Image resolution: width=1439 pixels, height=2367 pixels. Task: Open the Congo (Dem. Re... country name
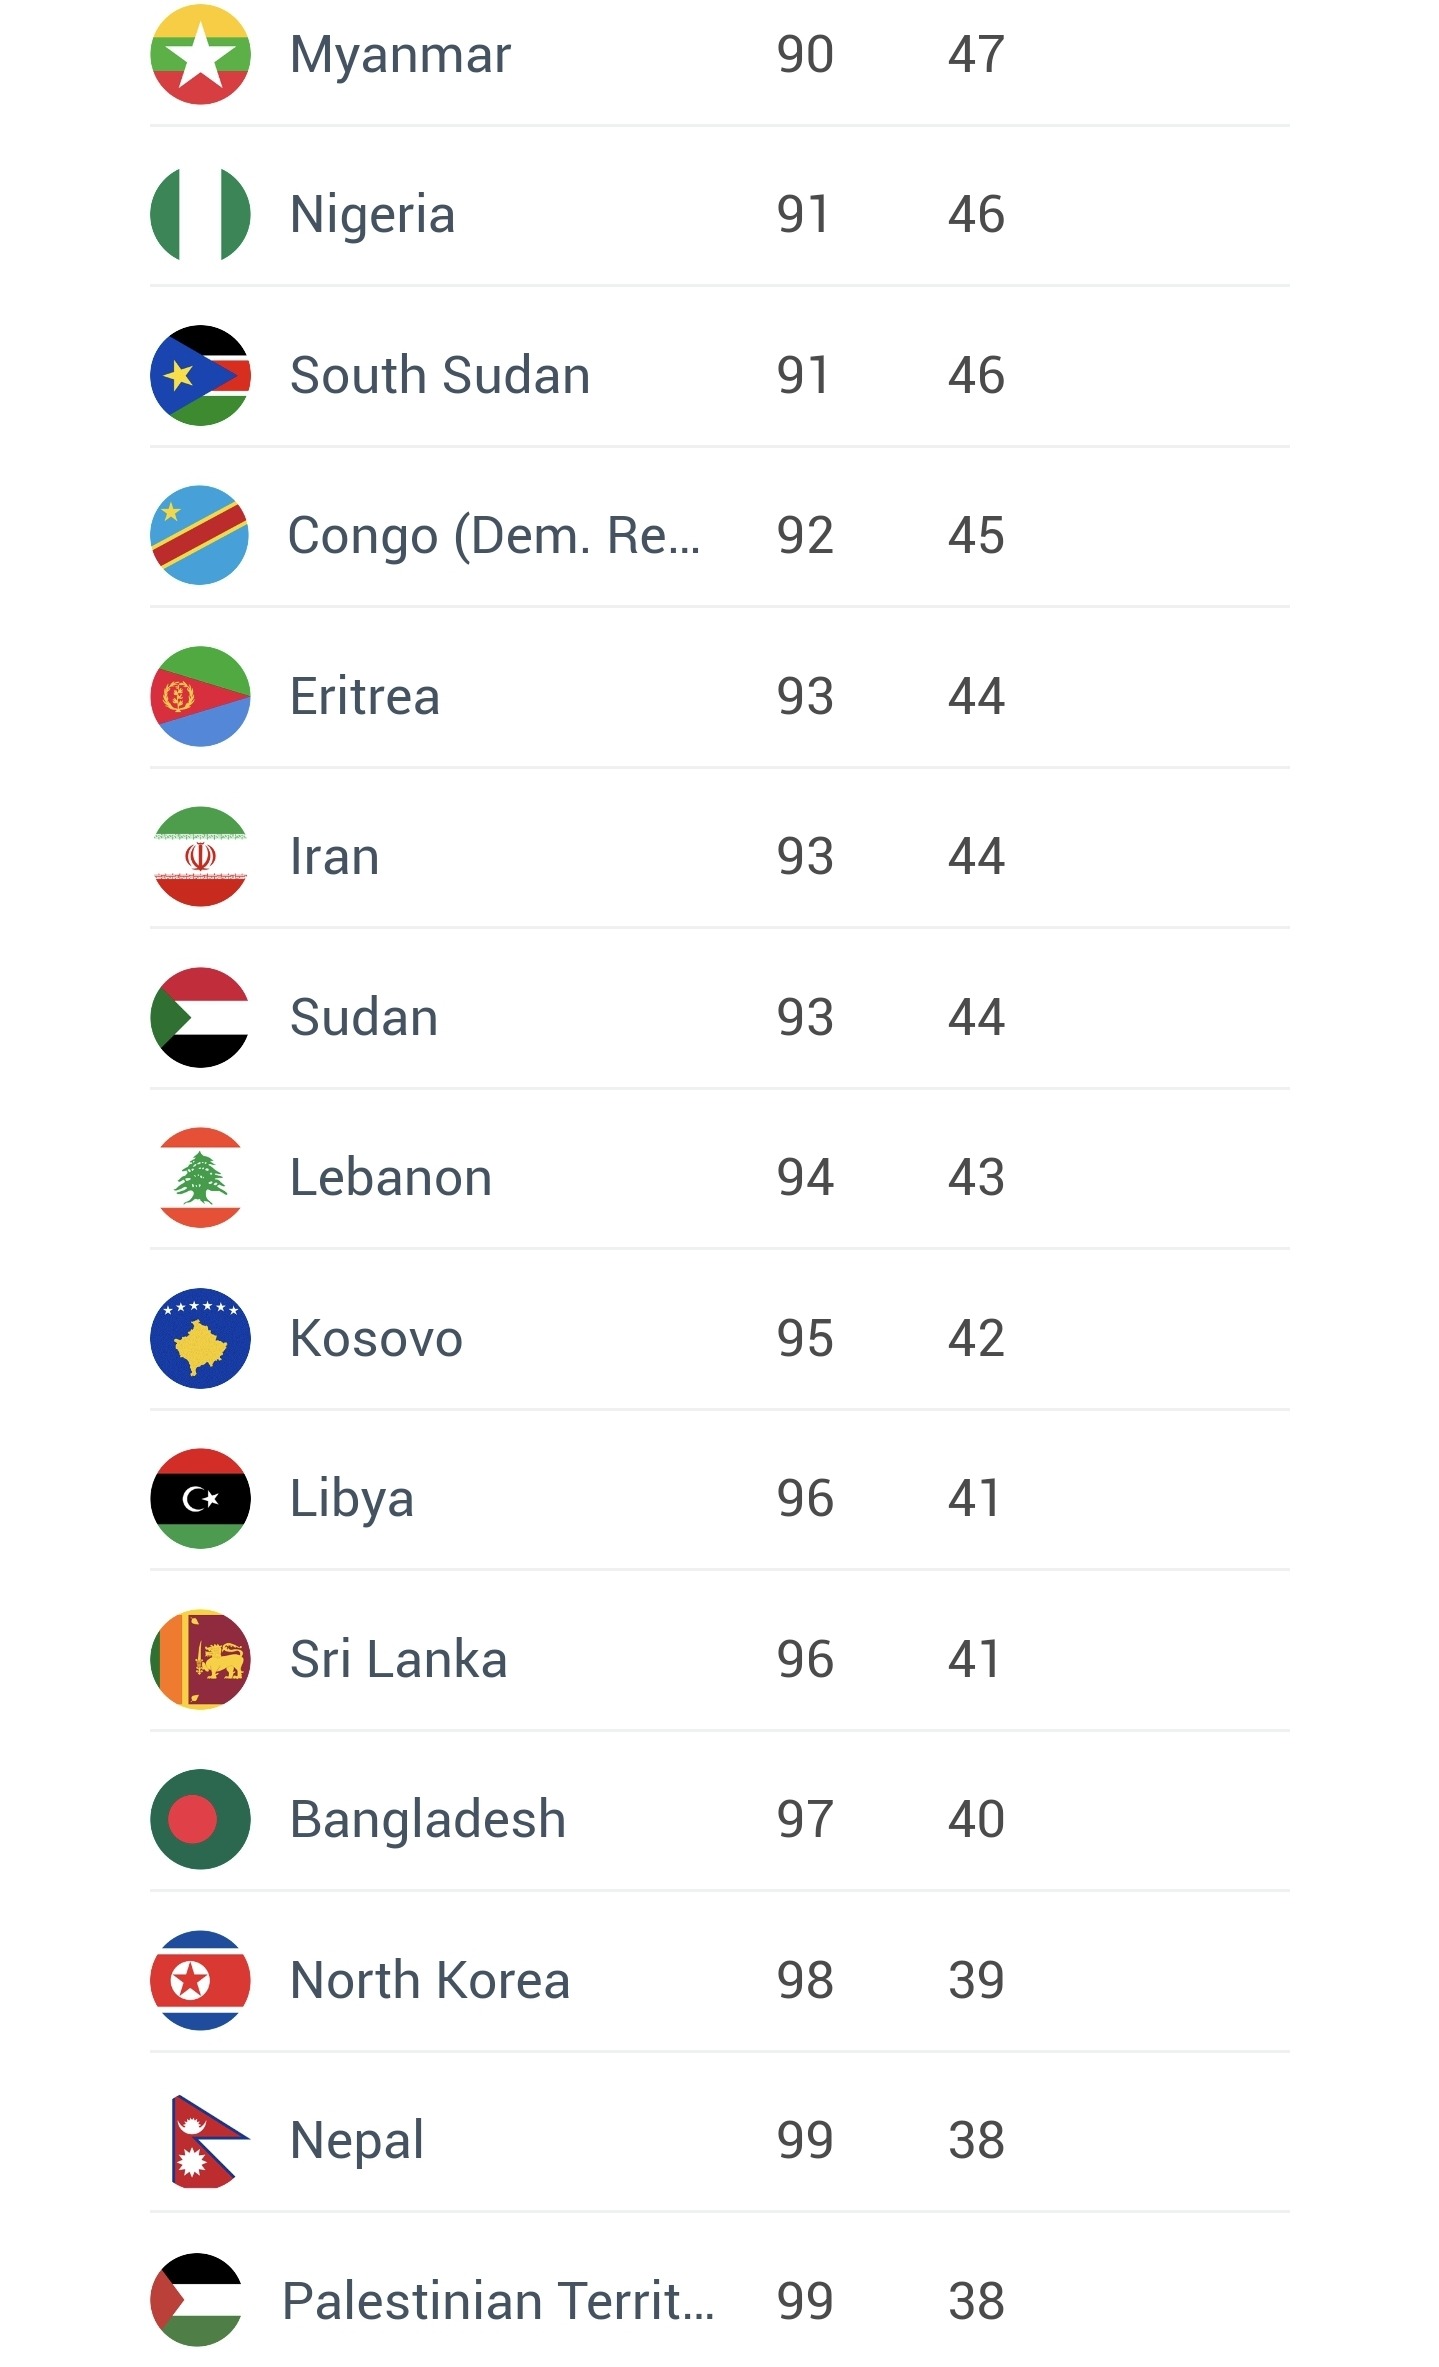point(494,536)
